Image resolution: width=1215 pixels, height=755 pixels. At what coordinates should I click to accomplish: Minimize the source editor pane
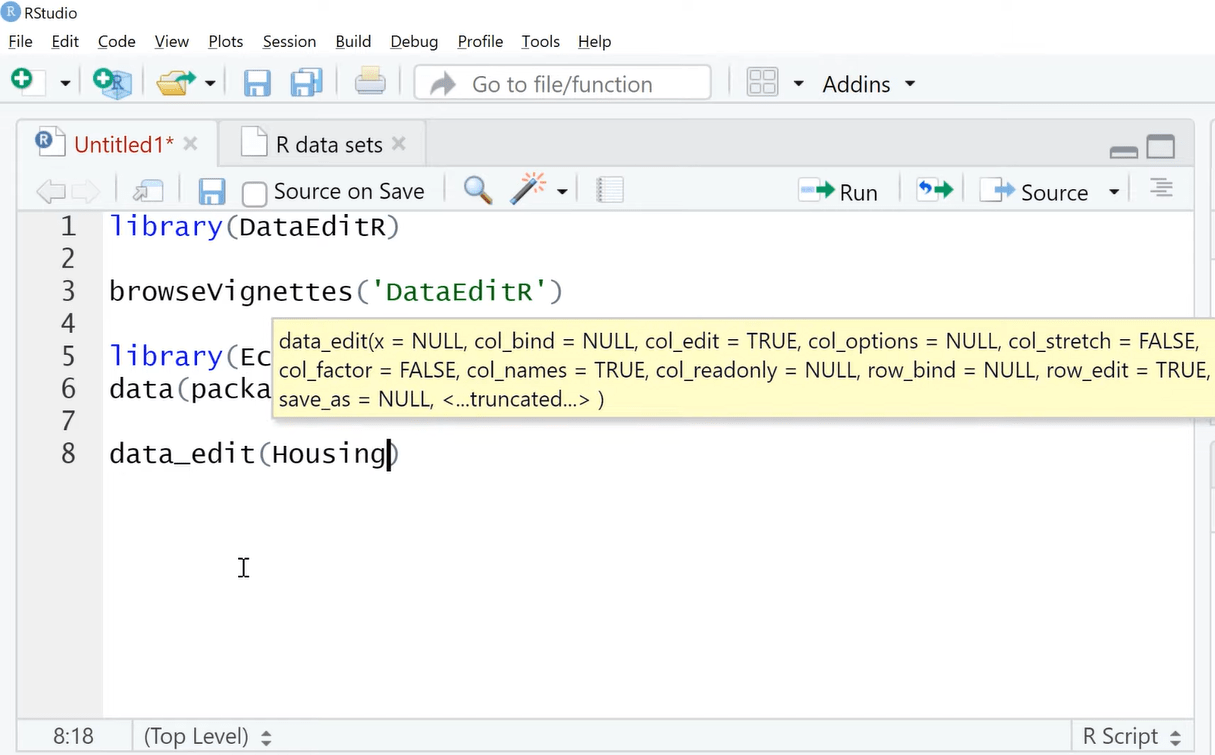1124,150
